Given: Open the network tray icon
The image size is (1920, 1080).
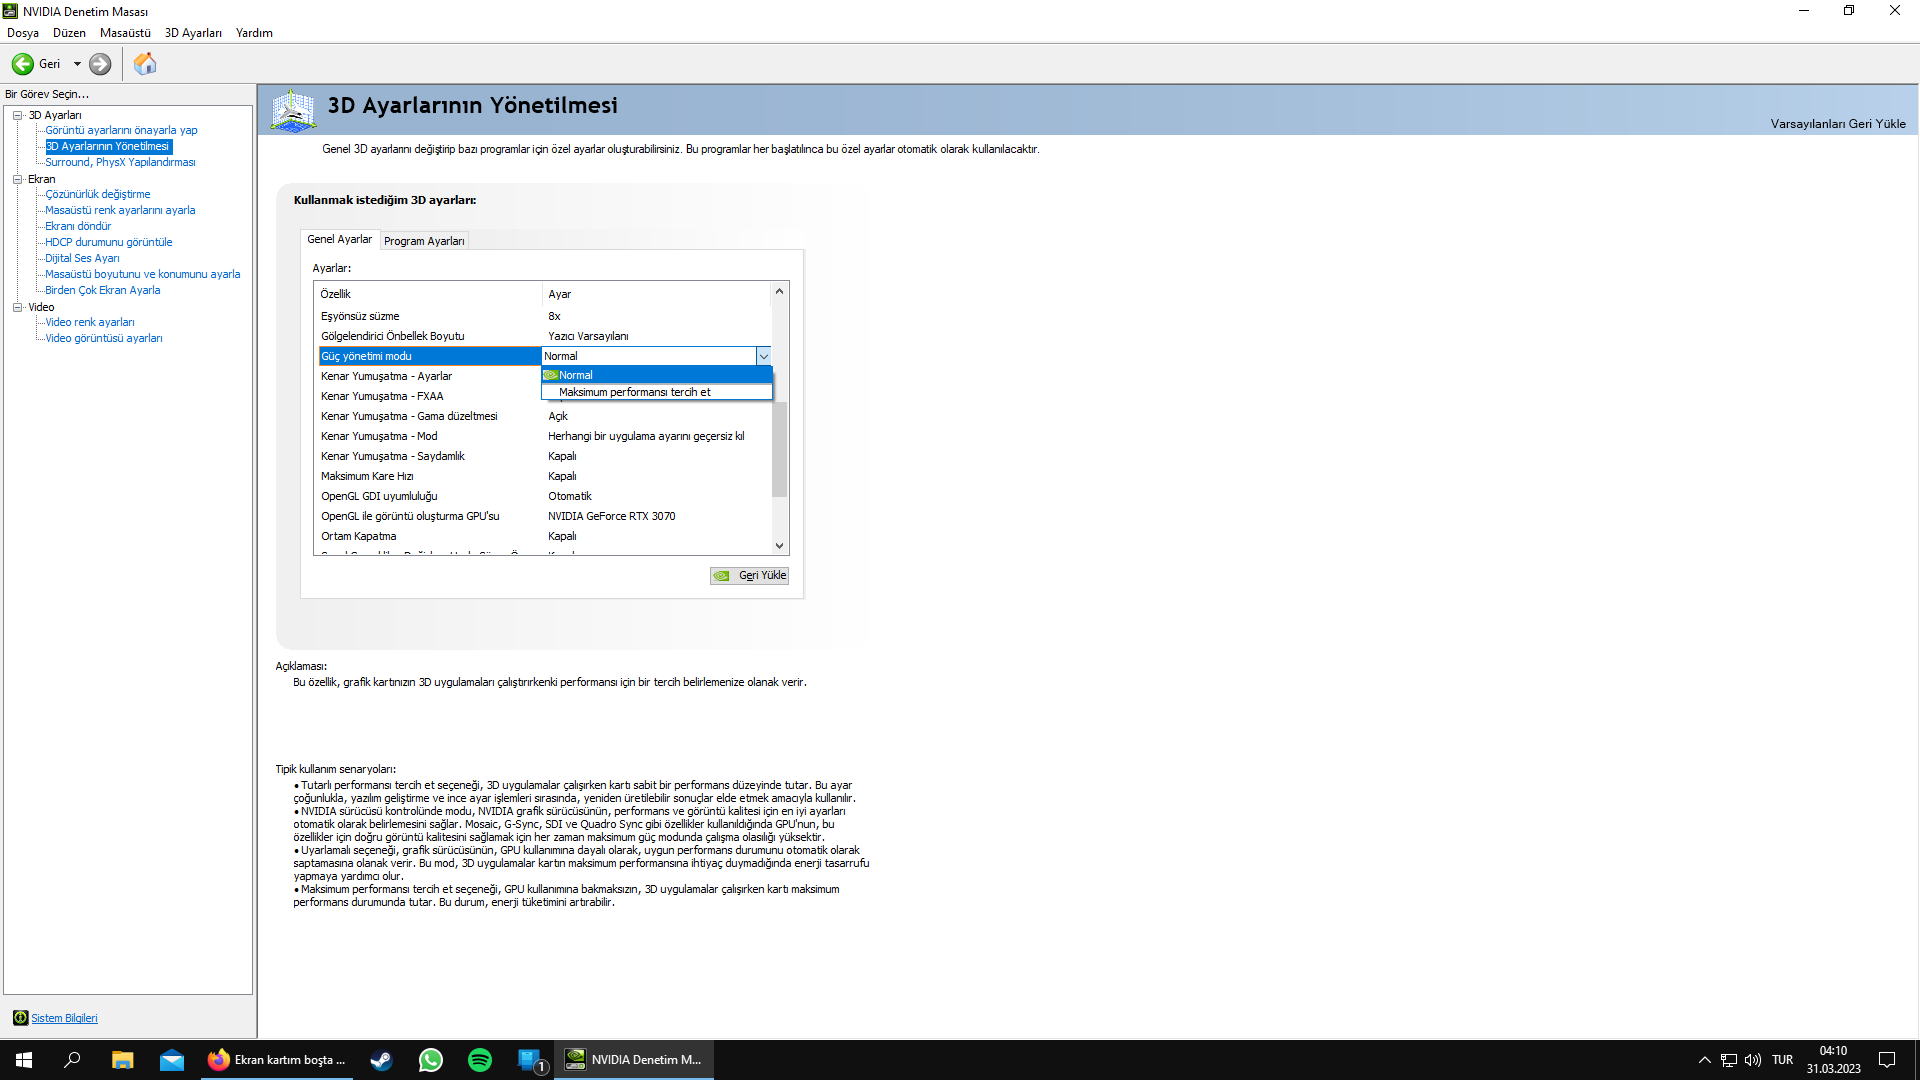Looking at the screenshot, I should 1728,1060.
